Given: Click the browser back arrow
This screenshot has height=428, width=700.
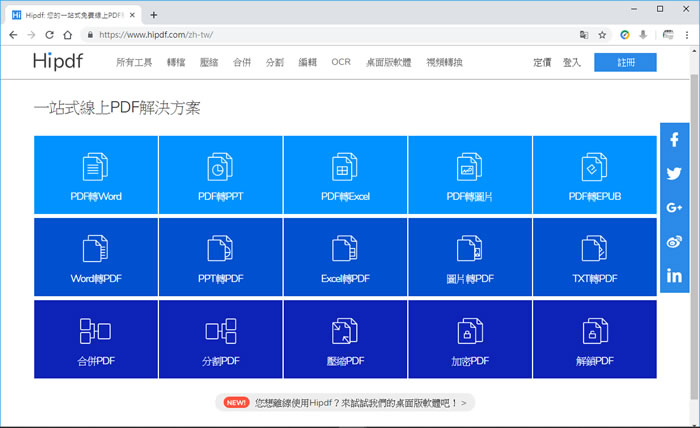Looking at the screenshot, I should tap(13, 35).
